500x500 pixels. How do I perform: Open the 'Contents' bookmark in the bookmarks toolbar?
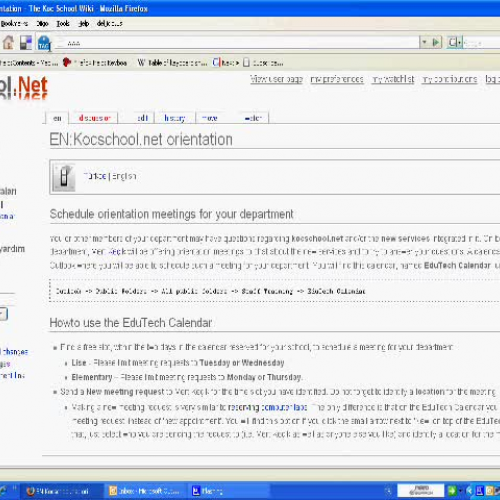(x=29, y=63)
